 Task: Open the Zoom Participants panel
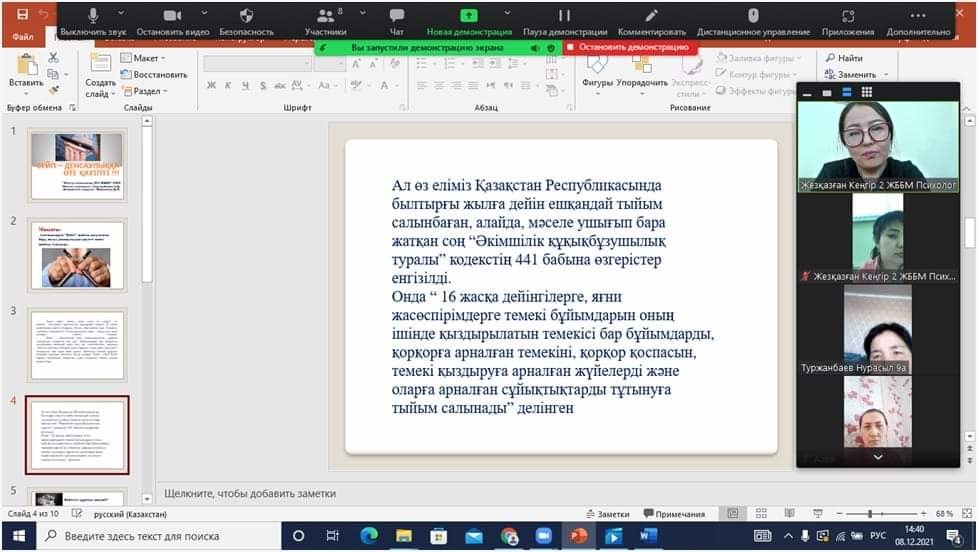[325, 20]
